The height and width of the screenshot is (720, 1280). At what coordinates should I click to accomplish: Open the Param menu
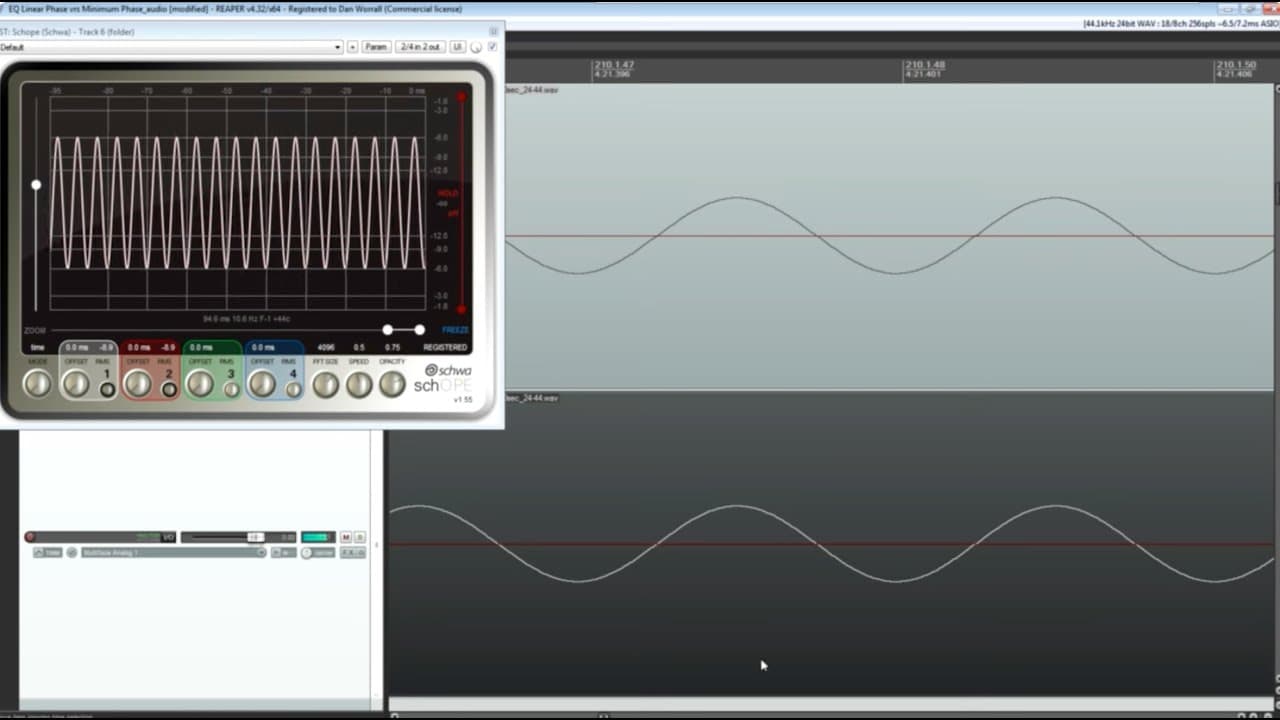375,46
